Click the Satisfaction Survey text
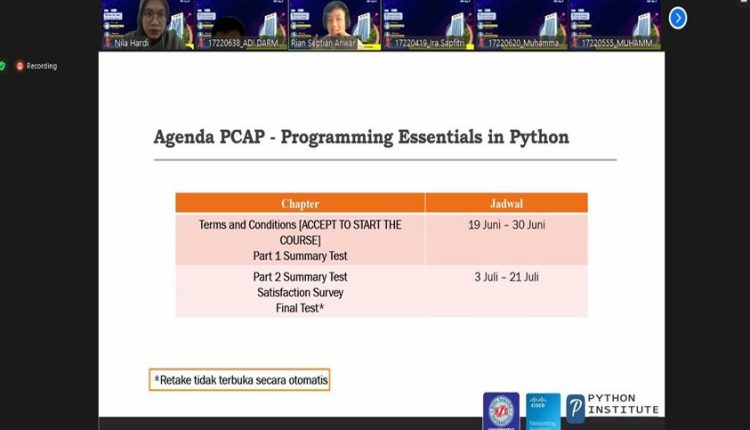 coord(300,292)
